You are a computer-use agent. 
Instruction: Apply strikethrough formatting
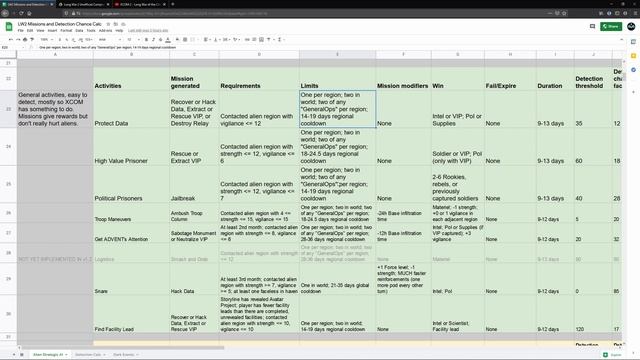(x=160, y=40)
